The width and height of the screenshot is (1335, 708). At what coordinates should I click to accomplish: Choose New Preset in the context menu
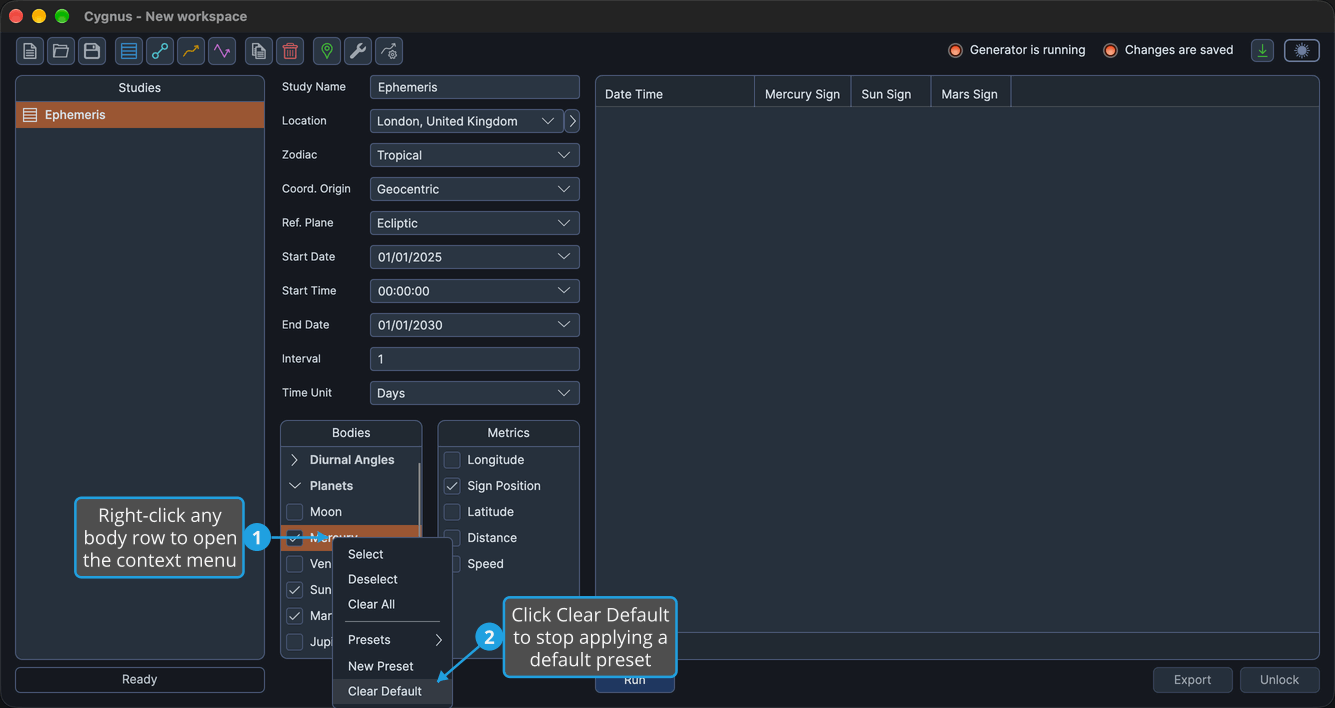tap(393, 666)
